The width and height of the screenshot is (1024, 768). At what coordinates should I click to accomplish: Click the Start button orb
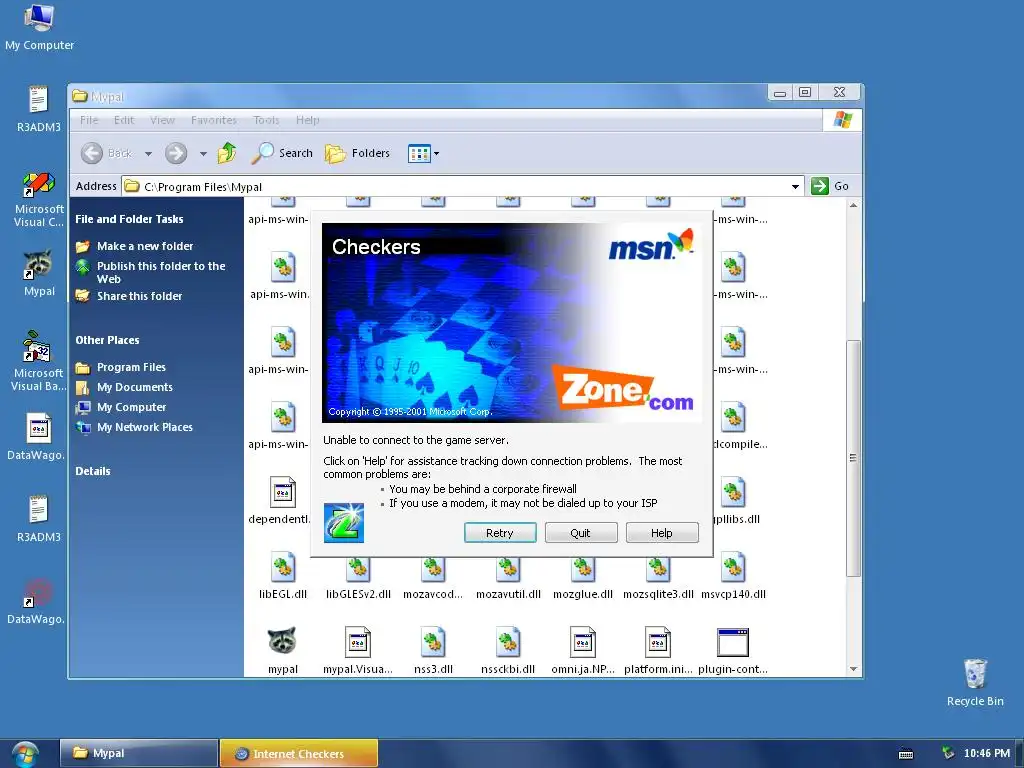(25, 754)
